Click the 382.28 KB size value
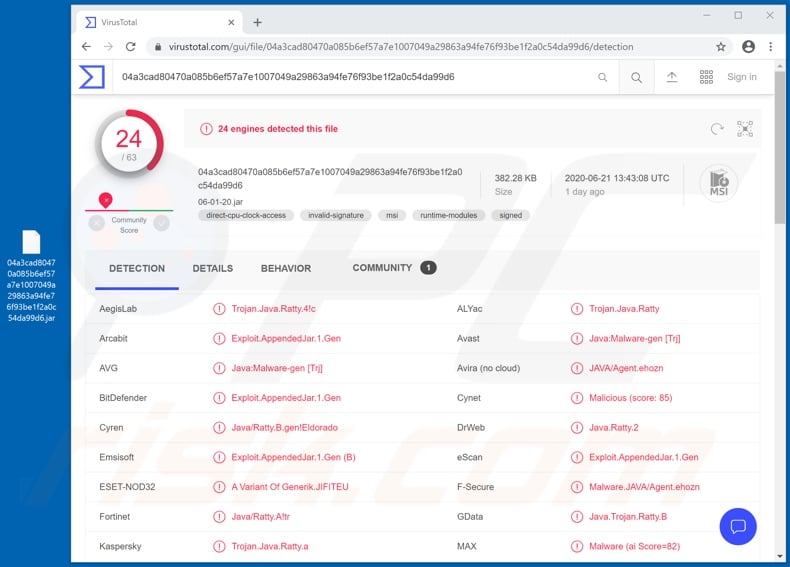Image resolution: width=790 pixels, height=567 pixels. [x=515, y=178]
